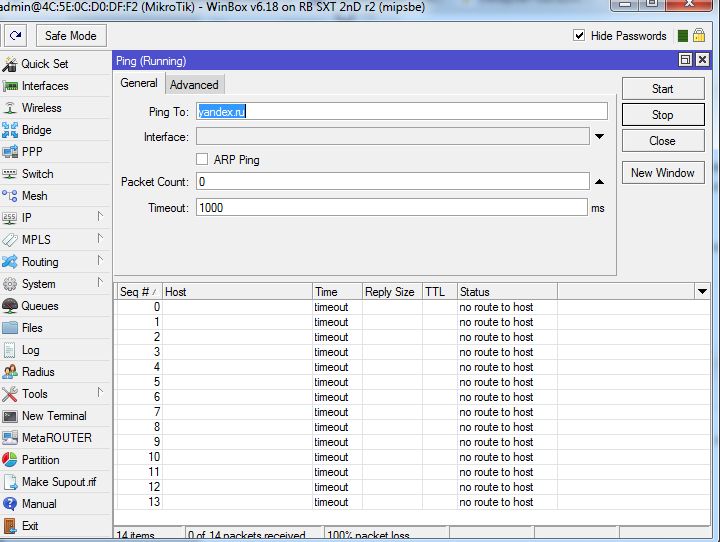Click 'no route to host' in Seq 0 row
The width and height of the screenshot is (720, 542).
(496, 307)
